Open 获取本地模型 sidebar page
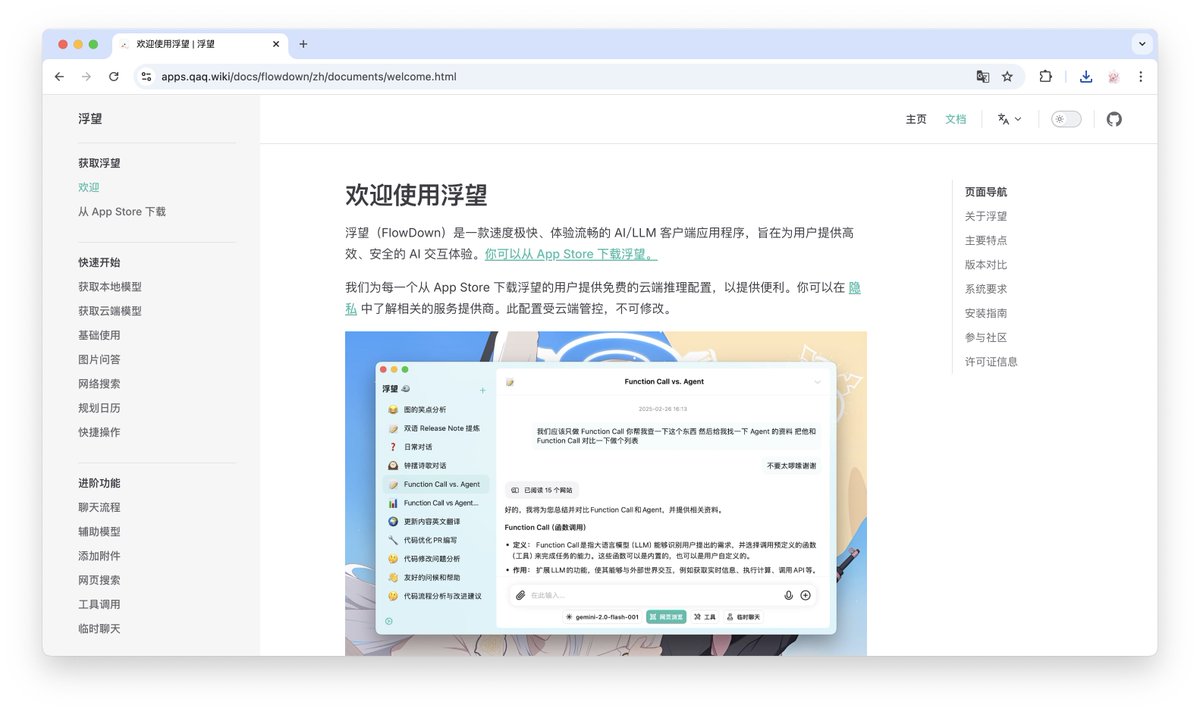1200x712 pixels. point(110,287)
